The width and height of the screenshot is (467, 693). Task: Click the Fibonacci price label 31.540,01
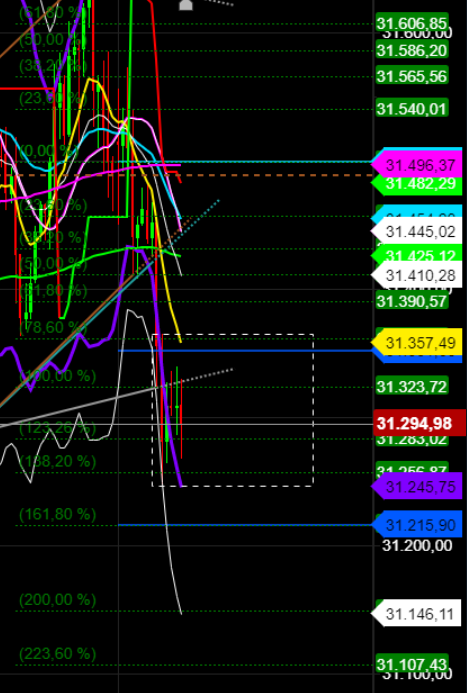tap(412, 108)
